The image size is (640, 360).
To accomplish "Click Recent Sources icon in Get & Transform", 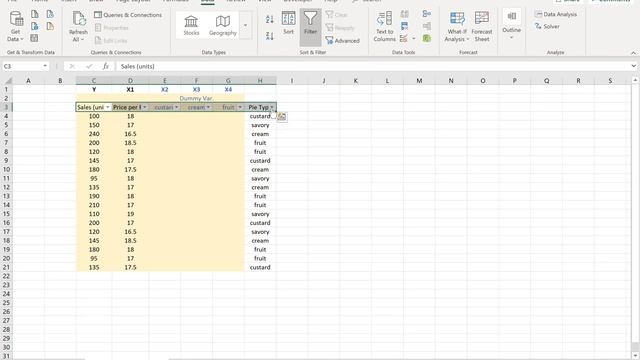I will tap(50, 14).
